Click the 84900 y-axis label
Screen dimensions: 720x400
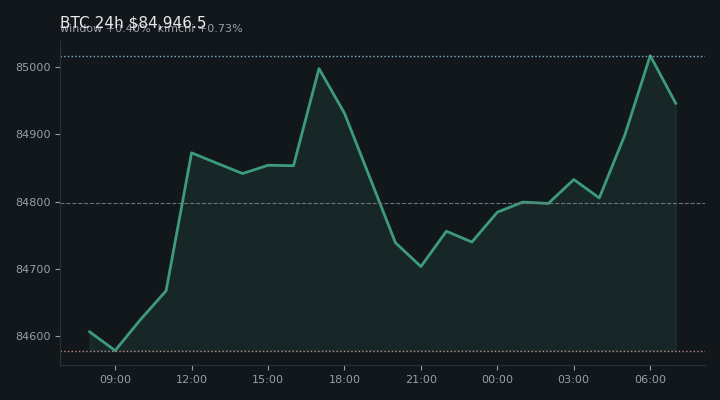tap(33, 135)
